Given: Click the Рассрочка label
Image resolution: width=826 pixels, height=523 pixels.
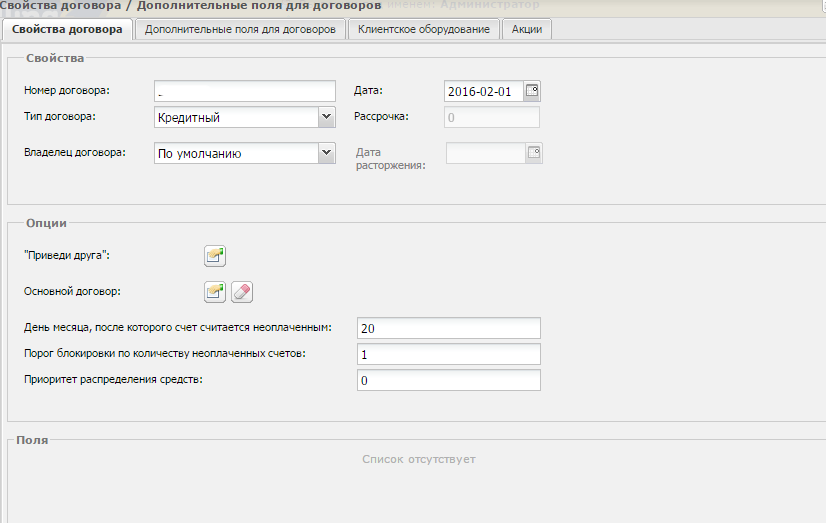Looking at the screenshot, I should (x=381, y=116).
